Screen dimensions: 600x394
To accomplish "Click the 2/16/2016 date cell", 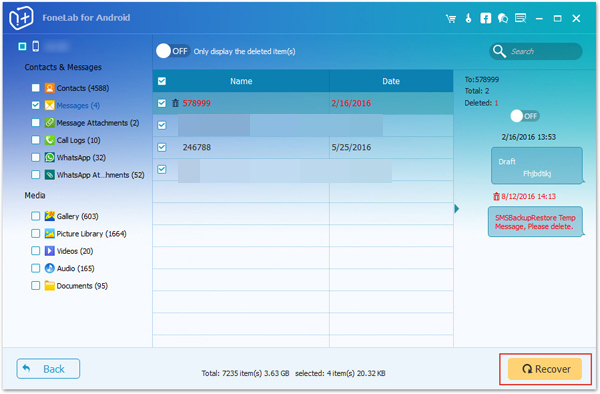I will pyautogui.click(x=351, y=103).
